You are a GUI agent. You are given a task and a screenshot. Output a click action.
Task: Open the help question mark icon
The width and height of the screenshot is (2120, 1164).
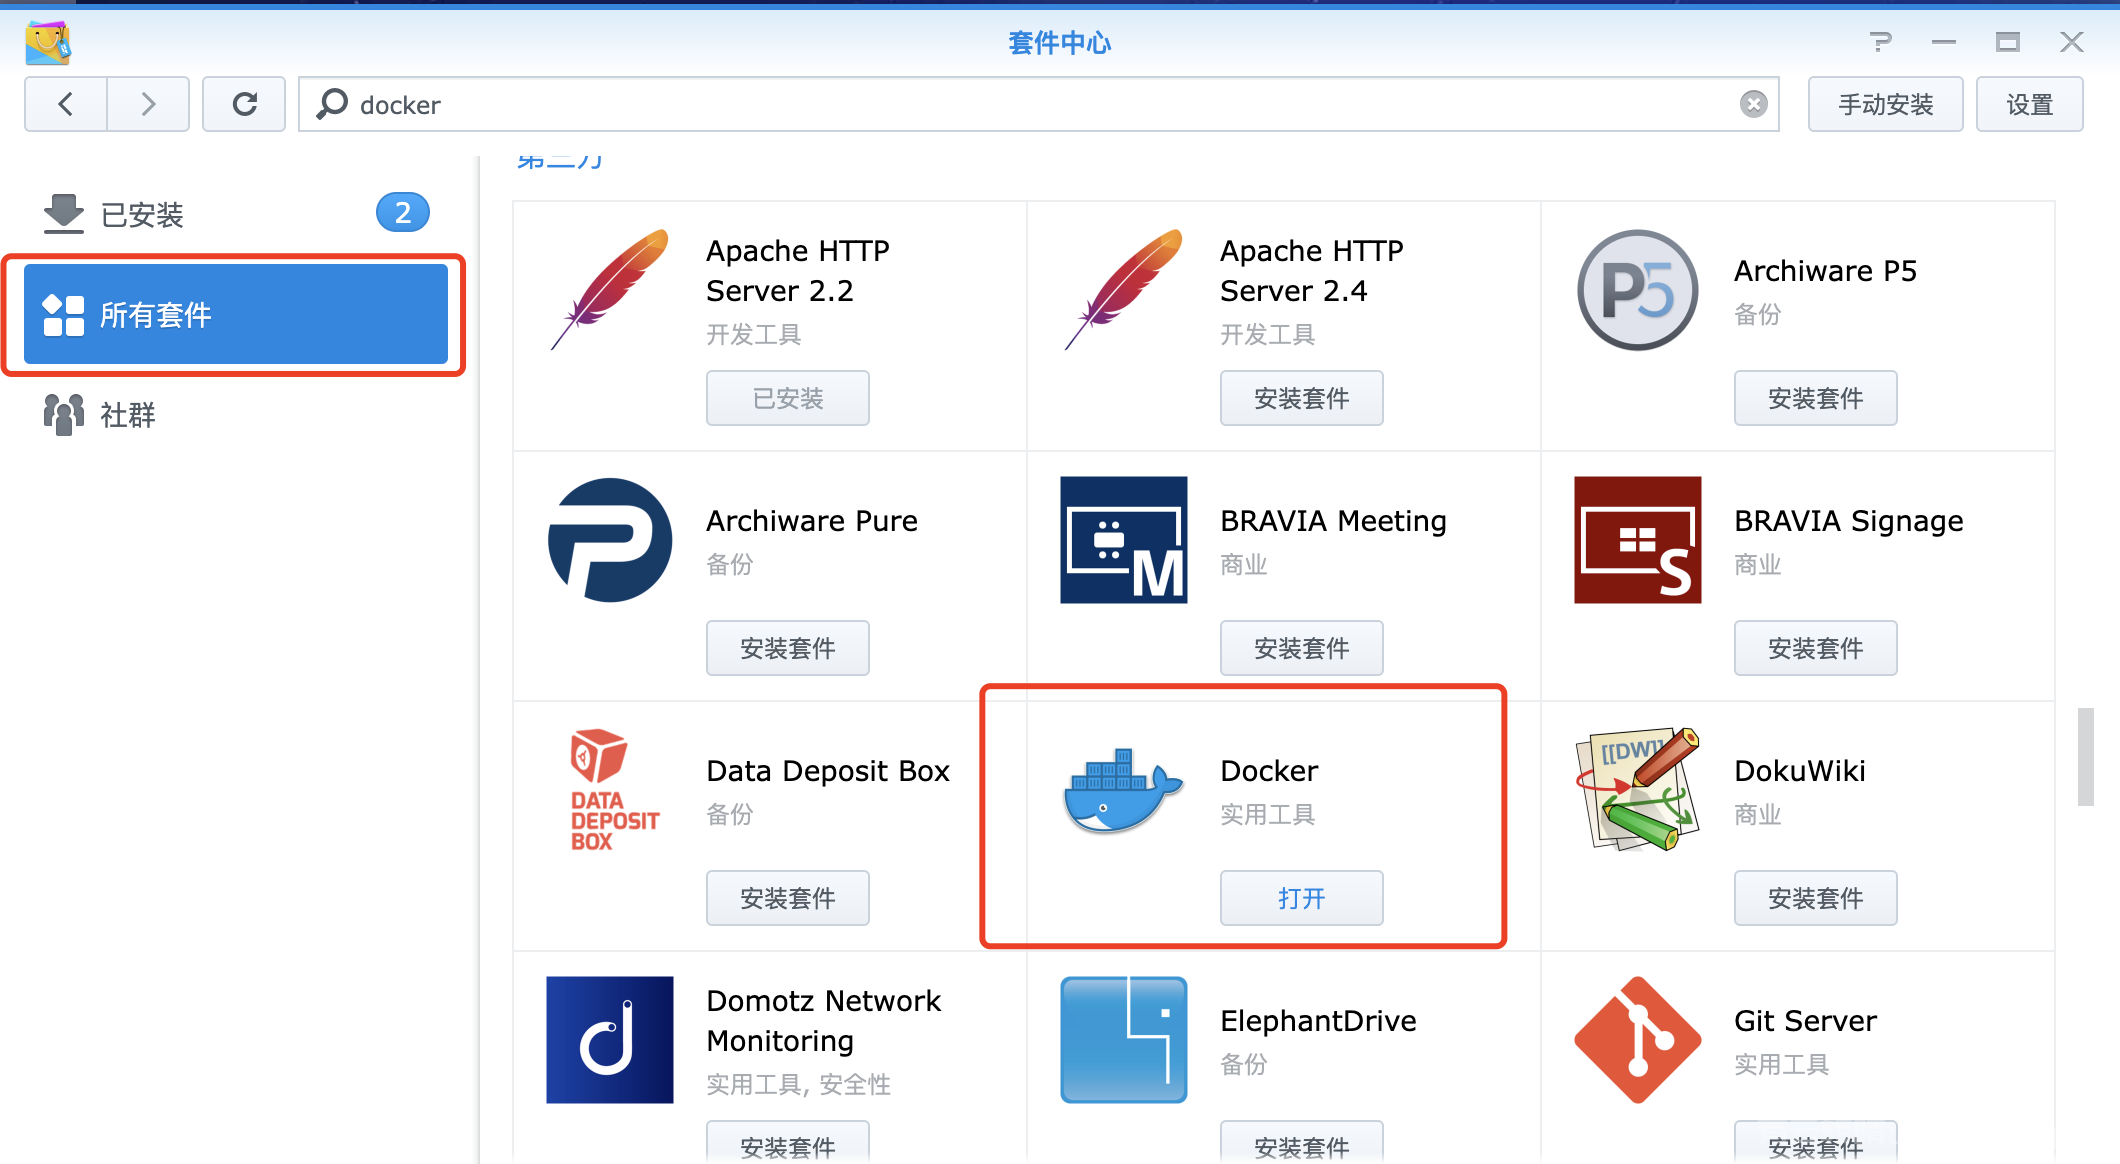pos(1880,42)
